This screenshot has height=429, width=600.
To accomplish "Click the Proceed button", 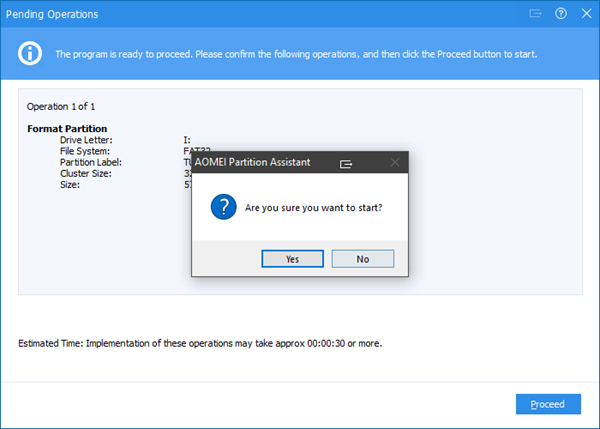I will [548, 404].
